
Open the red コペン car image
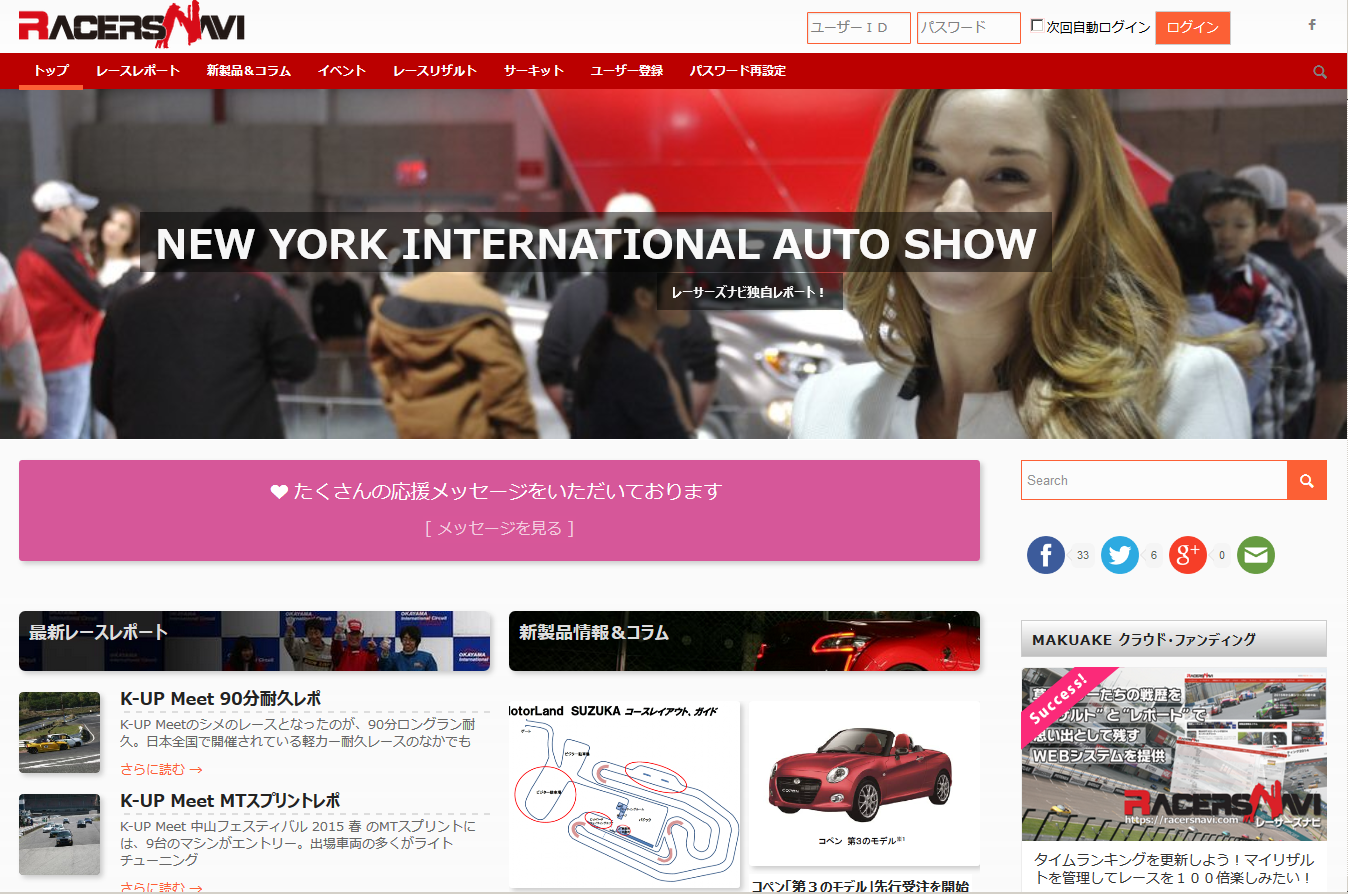click(865, 782)
